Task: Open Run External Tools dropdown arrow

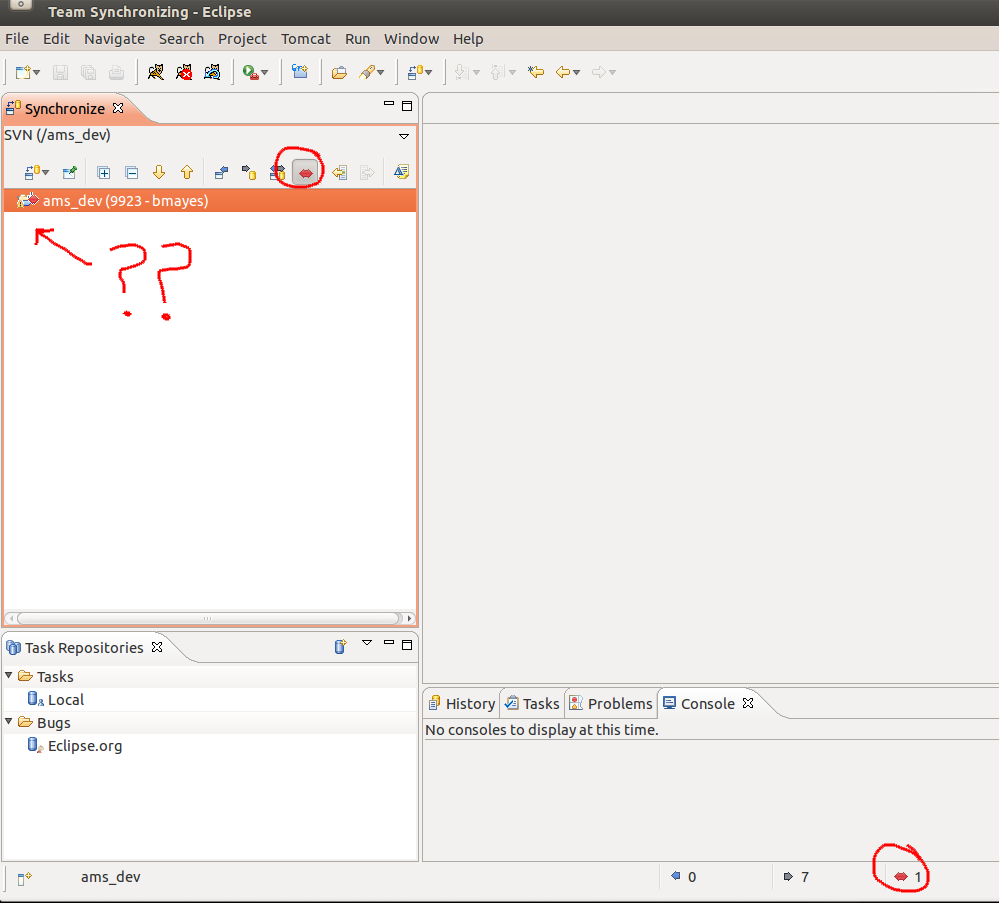Action: (264, 73)
